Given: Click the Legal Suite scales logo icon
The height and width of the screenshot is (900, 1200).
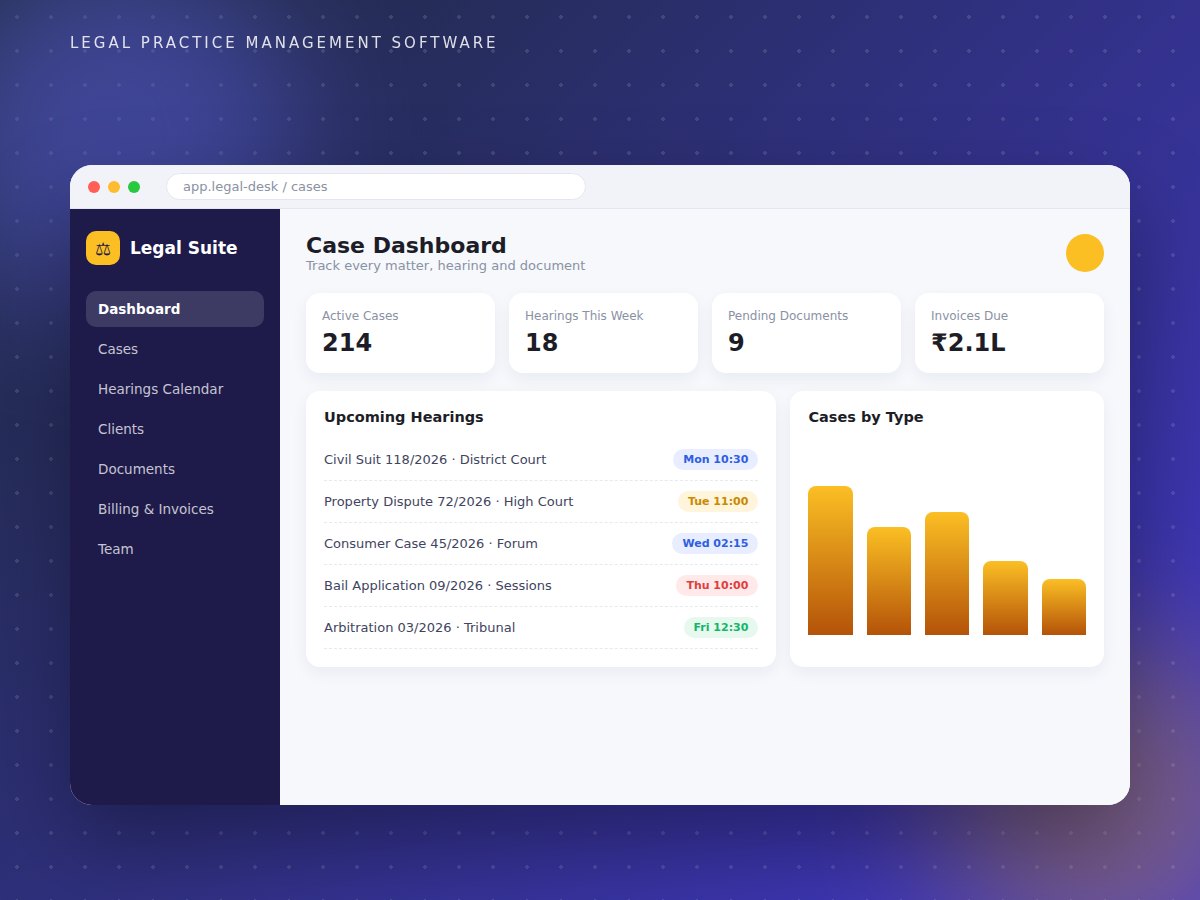Looking at the screenshot, I should [103, 248].
